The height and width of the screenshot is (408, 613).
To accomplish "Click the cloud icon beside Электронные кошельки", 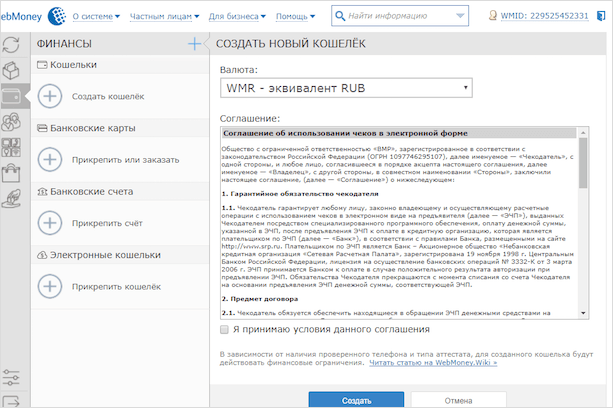I will (x=42, y=255).
